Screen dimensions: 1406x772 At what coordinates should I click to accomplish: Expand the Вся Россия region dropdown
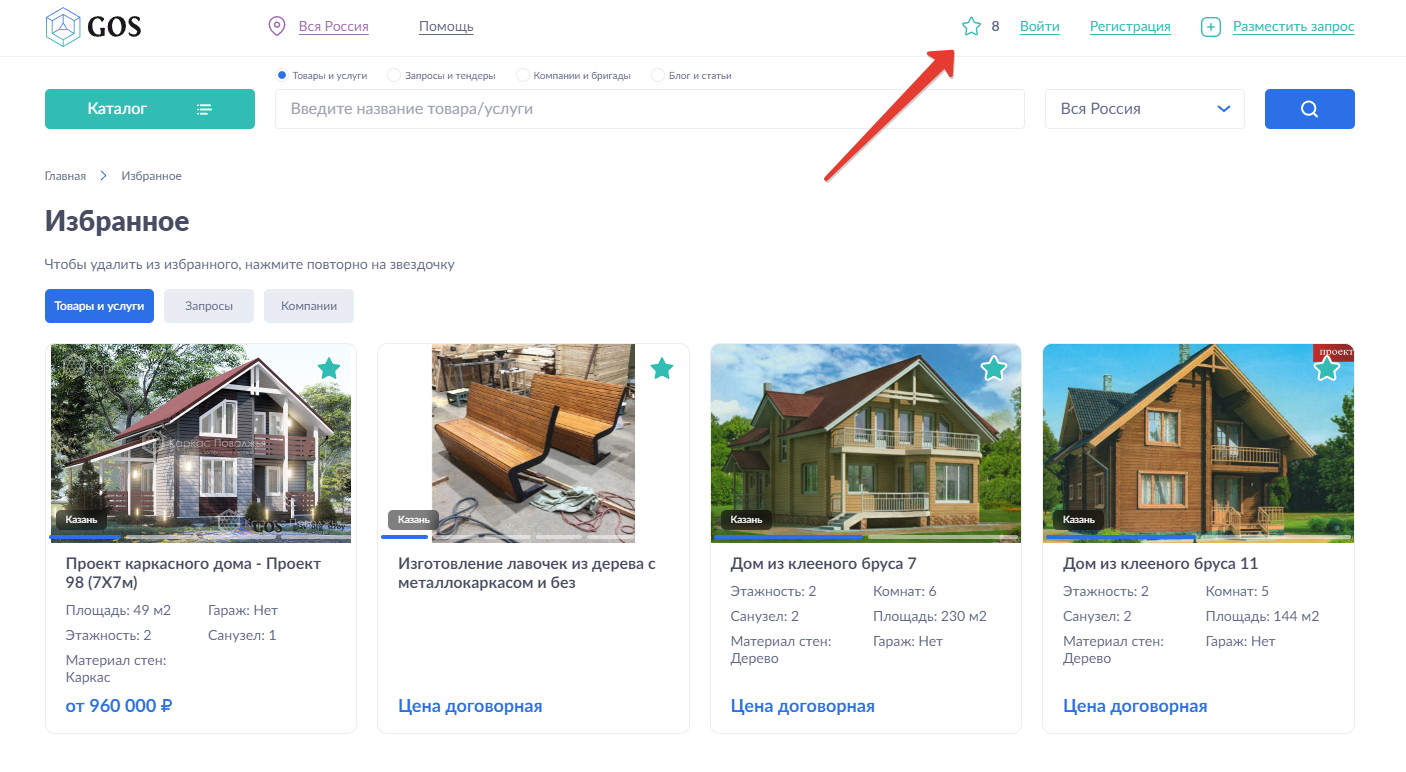coord(1144,109)
